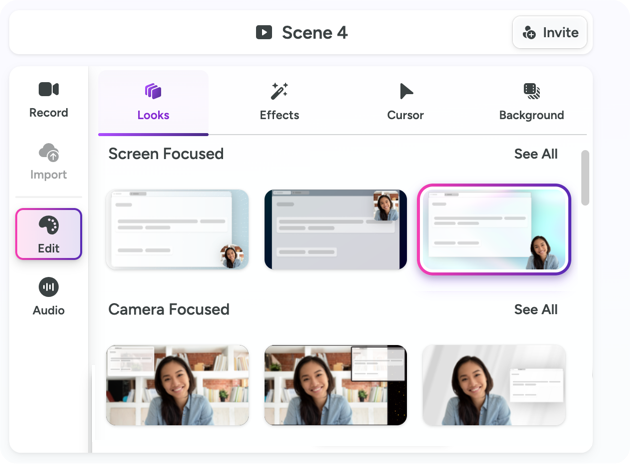Image resolution: width=630 pixels, height=464 pixels.
Task: See all Screen Focused looks
Action: pyautogui.click(x=536, y=154)
